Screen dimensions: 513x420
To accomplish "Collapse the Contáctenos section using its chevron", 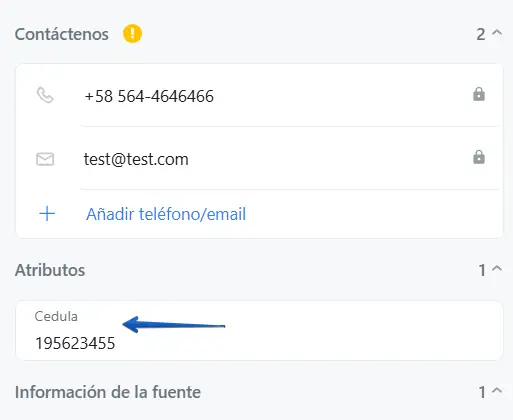I will point(497,33).
